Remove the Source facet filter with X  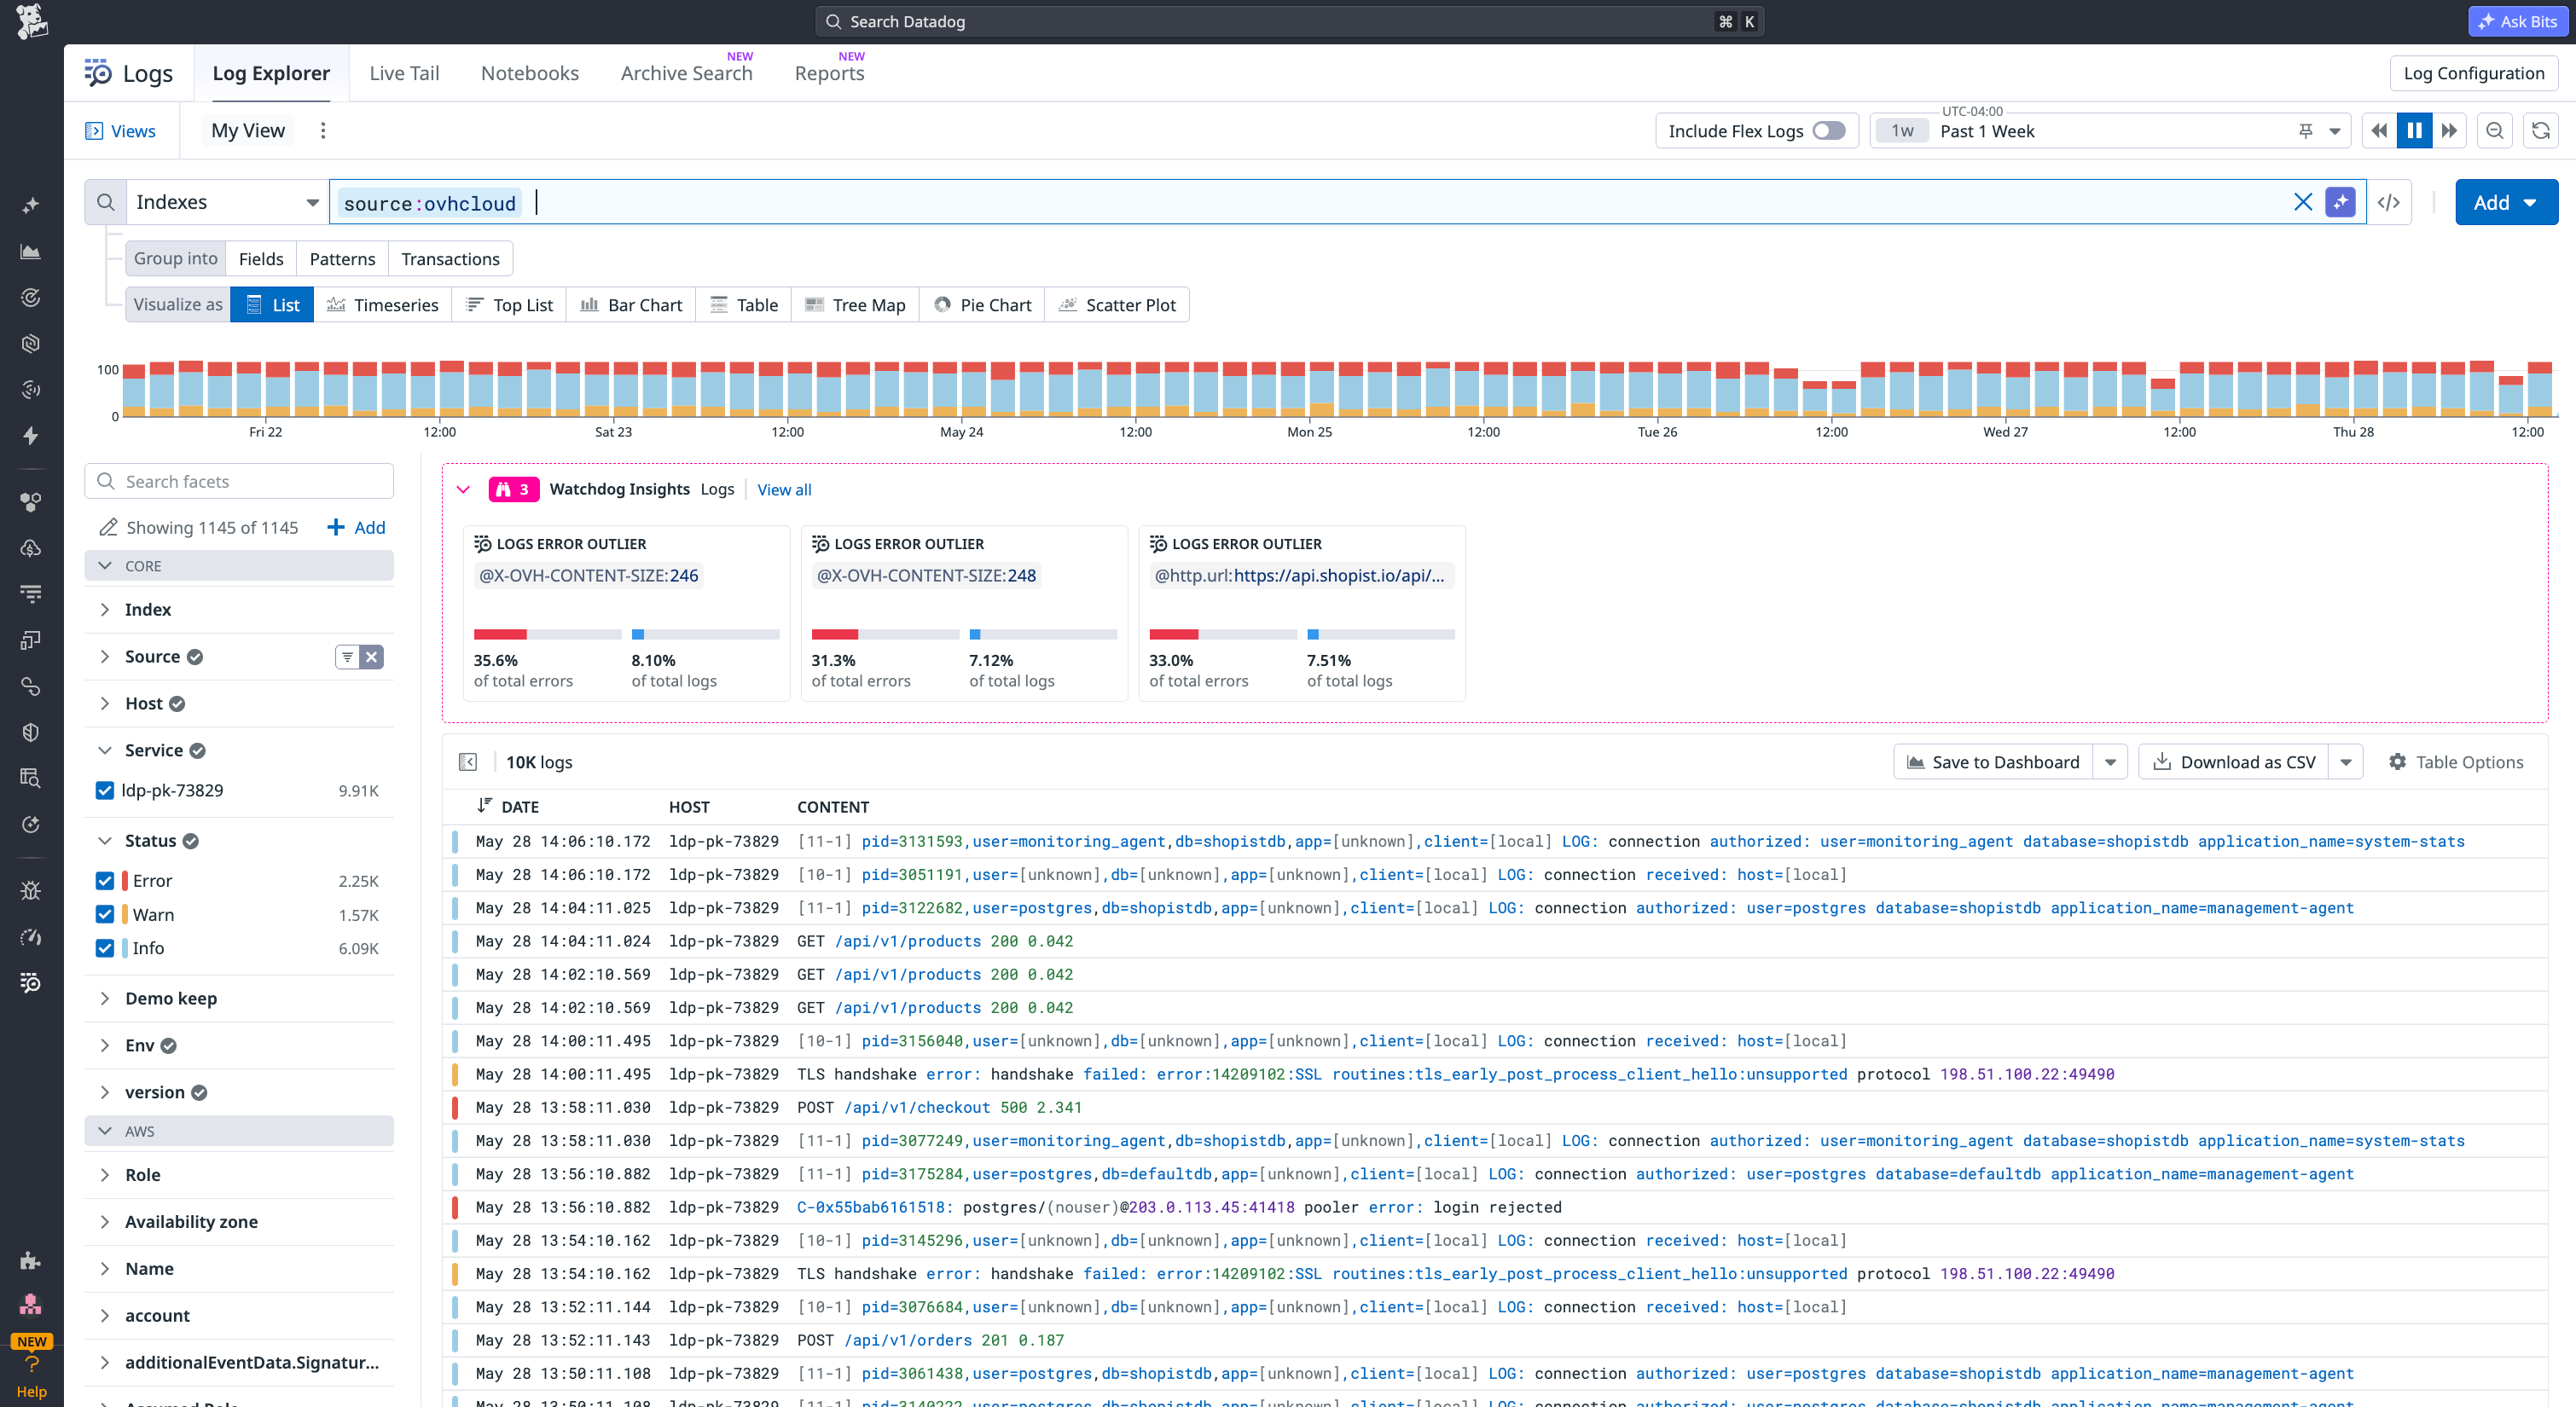pyautogui.click(x=371, y=657)
